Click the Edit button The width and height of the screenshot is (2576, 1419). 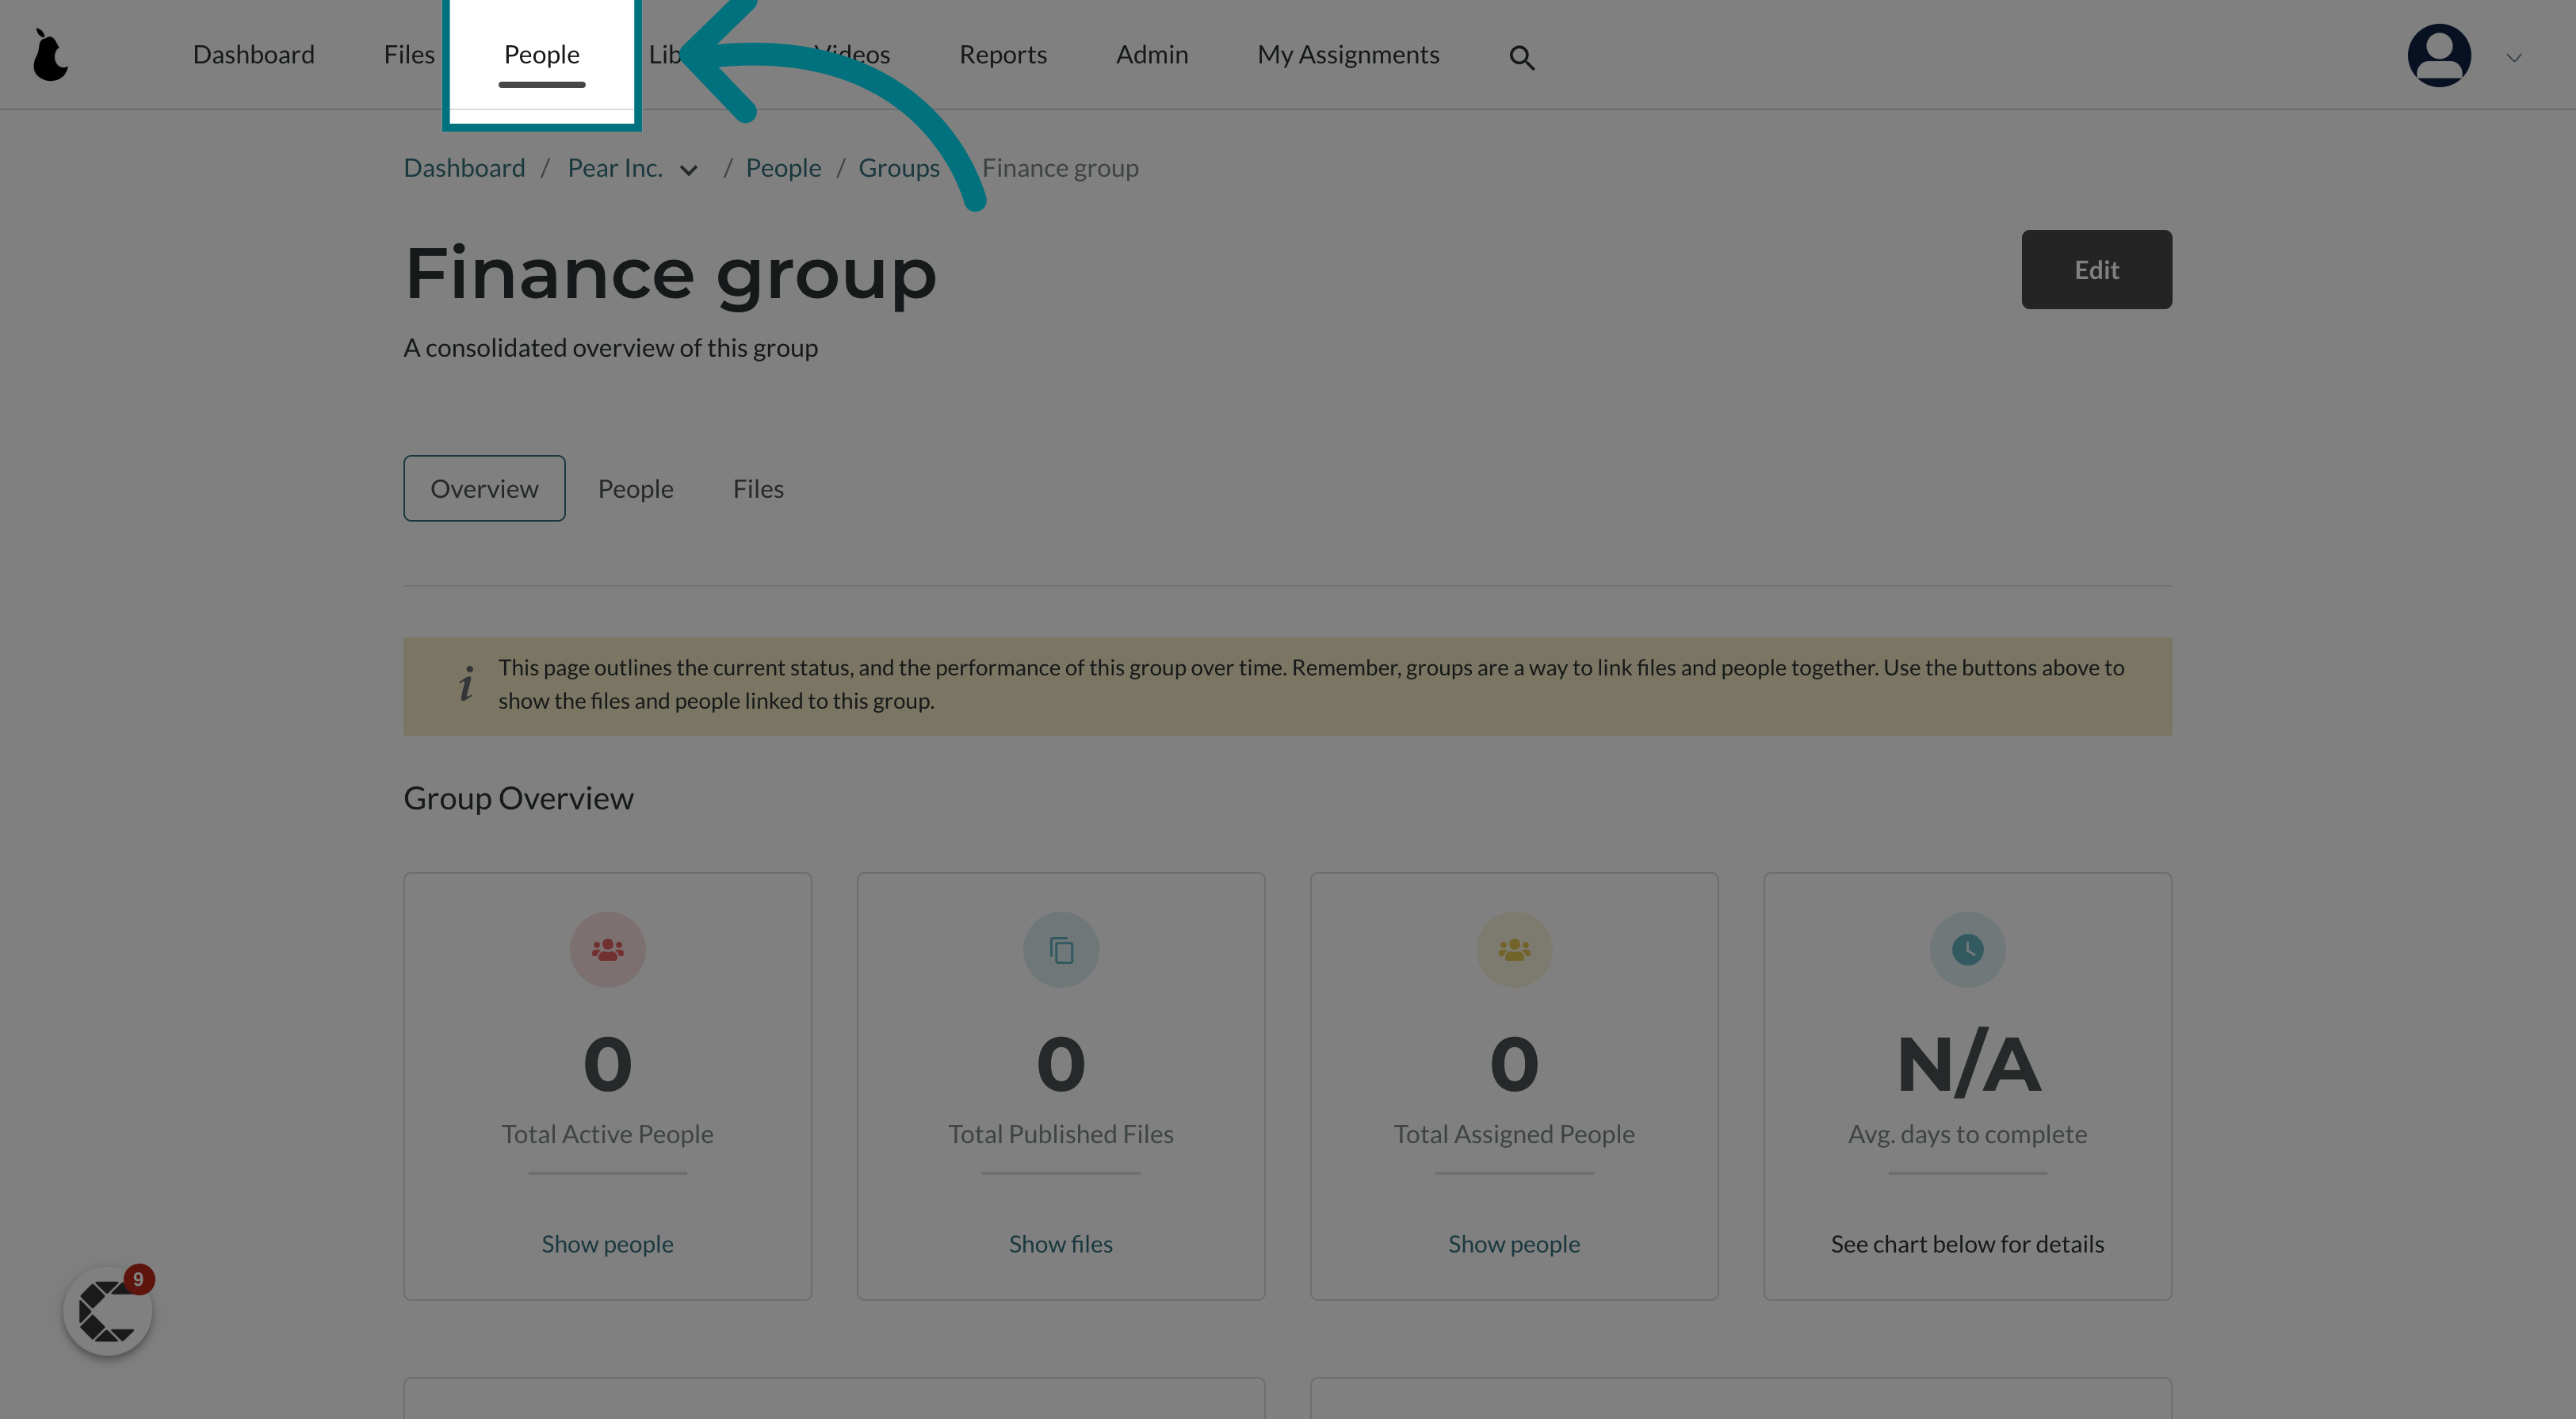click(2096, 269)
